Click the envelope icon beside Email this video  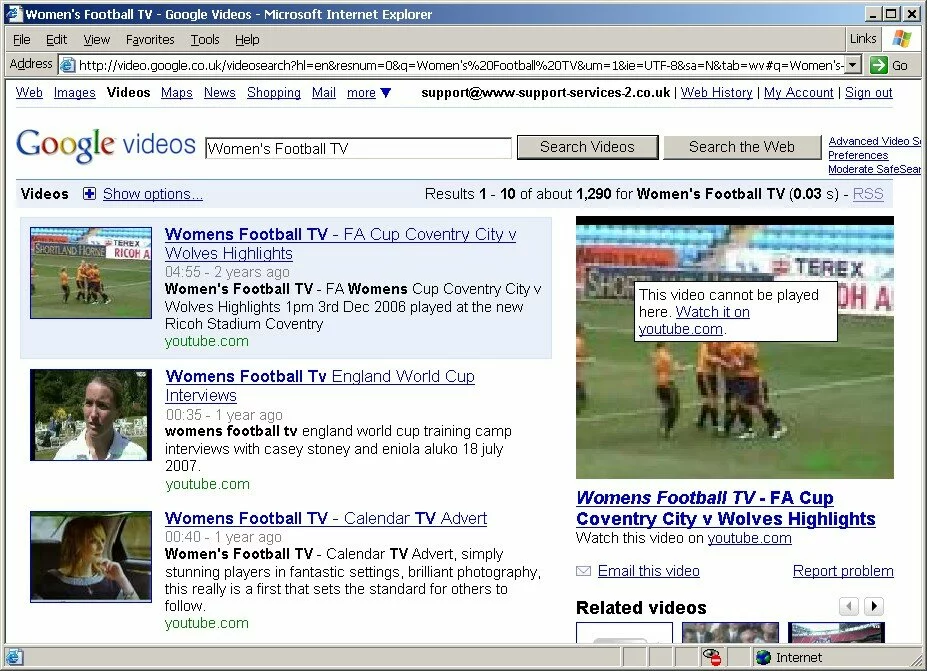coord(583,571)
